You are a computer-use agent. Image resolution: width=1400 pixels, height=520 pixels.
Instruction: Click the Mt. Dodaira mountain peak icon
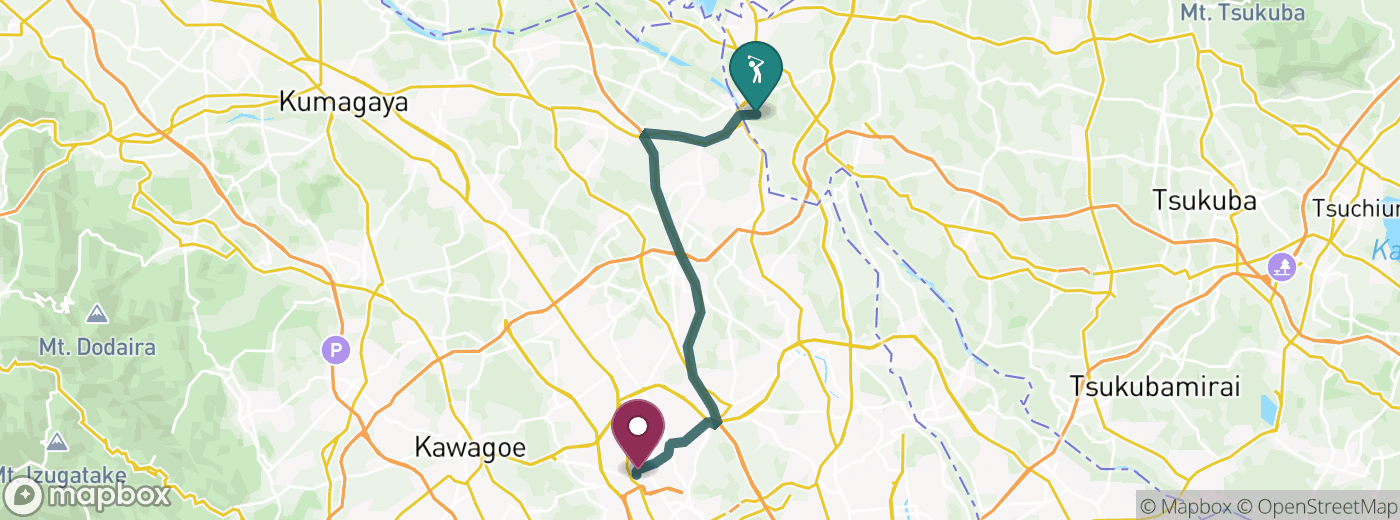pos(97,314)
